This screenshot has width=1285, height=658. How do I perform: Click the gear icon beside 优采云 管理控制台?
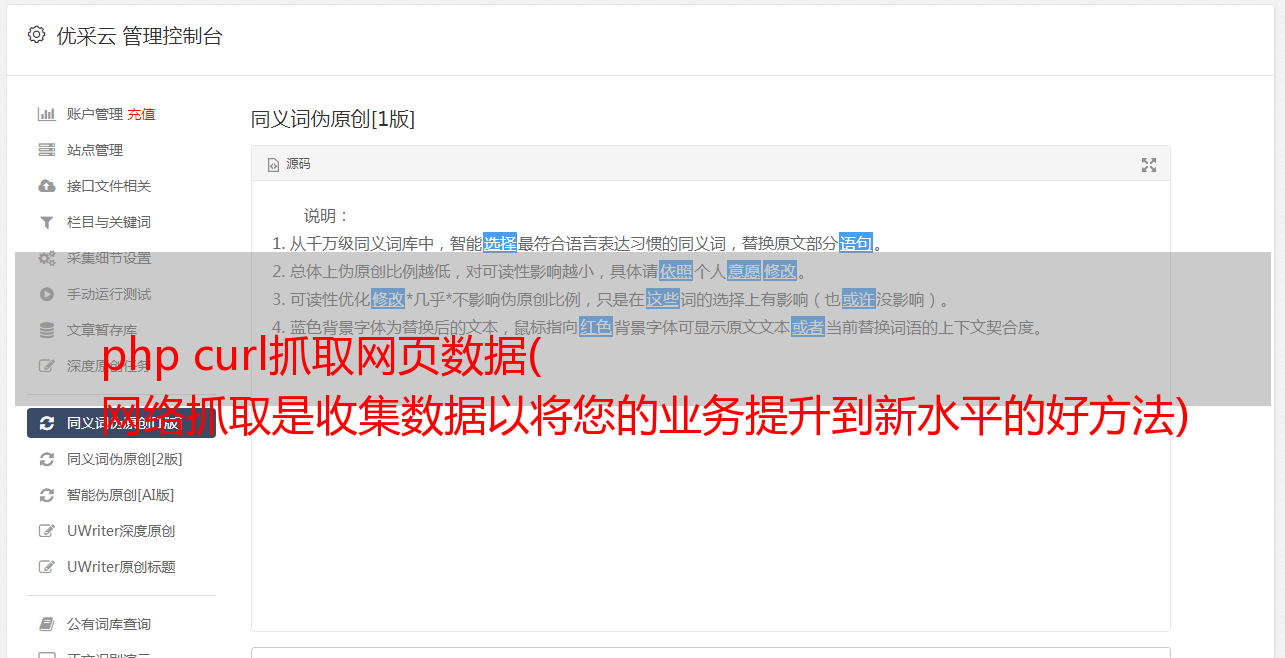tap(36, 35)
